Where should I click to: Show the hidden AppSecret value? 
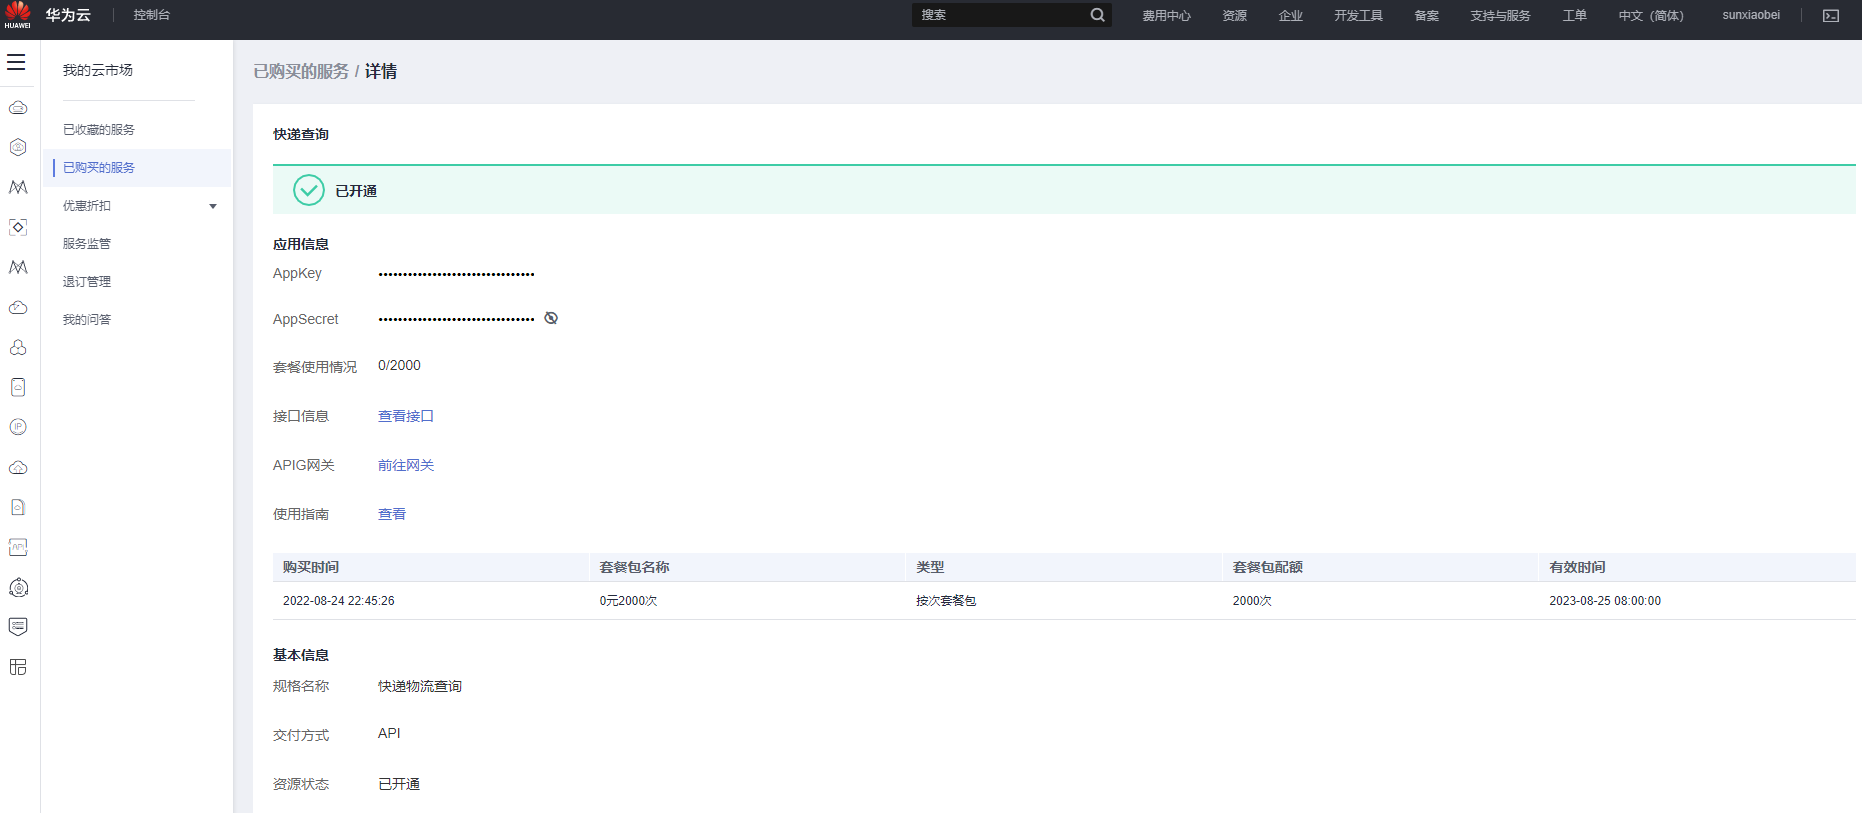click(x=551, y=318)
